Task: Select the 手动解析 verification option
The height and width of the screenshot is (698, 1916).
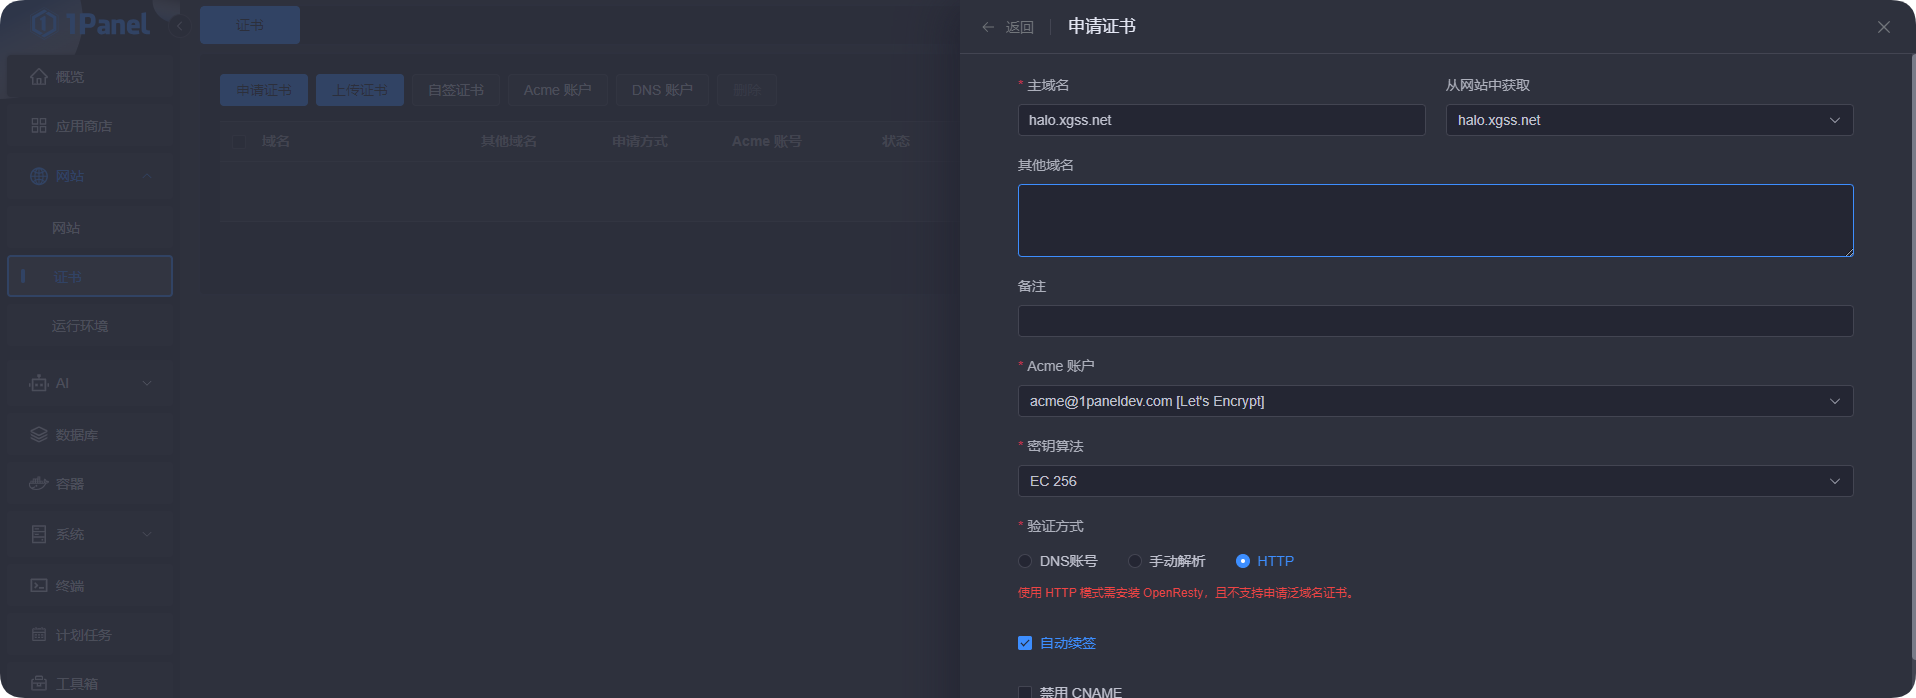Action: pos(1167,561)
